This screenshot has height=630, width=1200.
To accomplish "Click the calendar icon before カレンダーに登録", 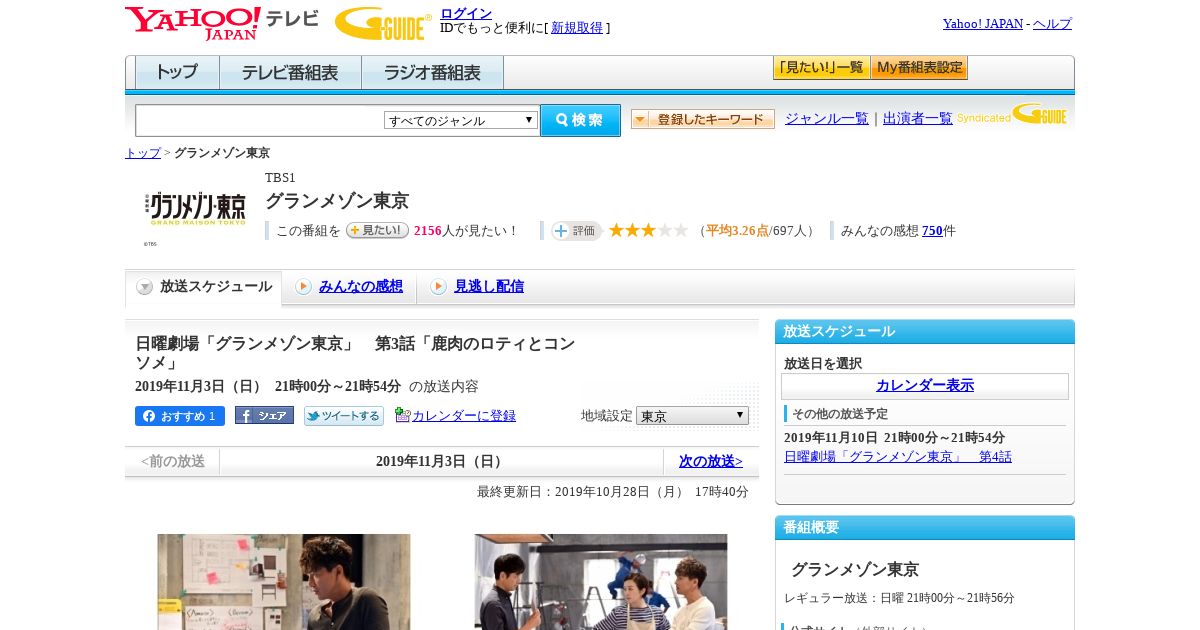I will tap(402, 414).
